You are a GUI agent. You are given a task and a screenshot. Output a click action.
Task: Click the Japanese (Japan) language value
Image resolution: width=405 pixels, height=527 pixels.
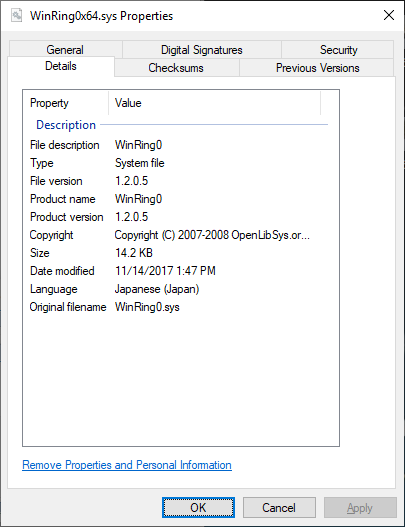[157, 289]
